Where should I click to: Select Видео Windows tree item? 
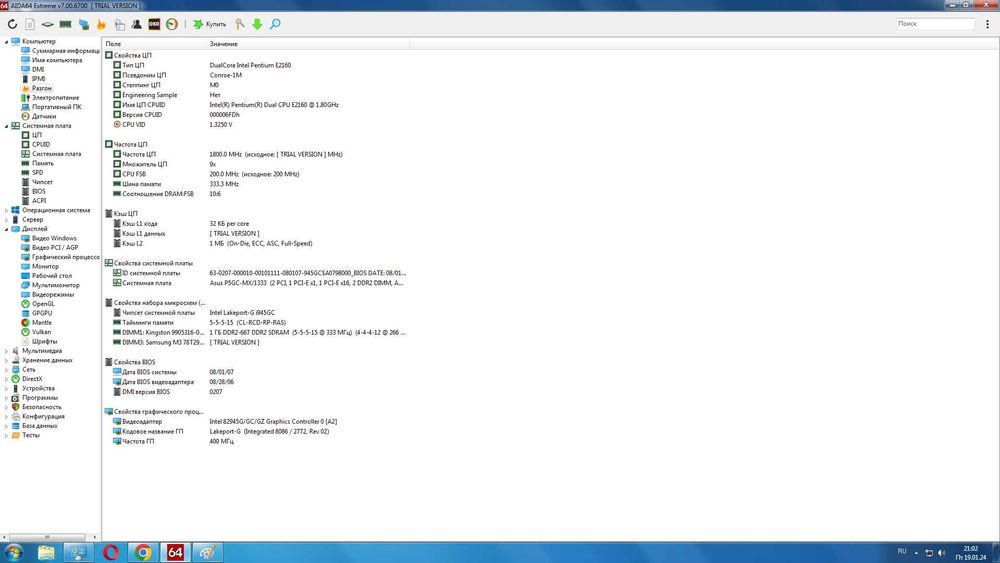coord(54,238)
